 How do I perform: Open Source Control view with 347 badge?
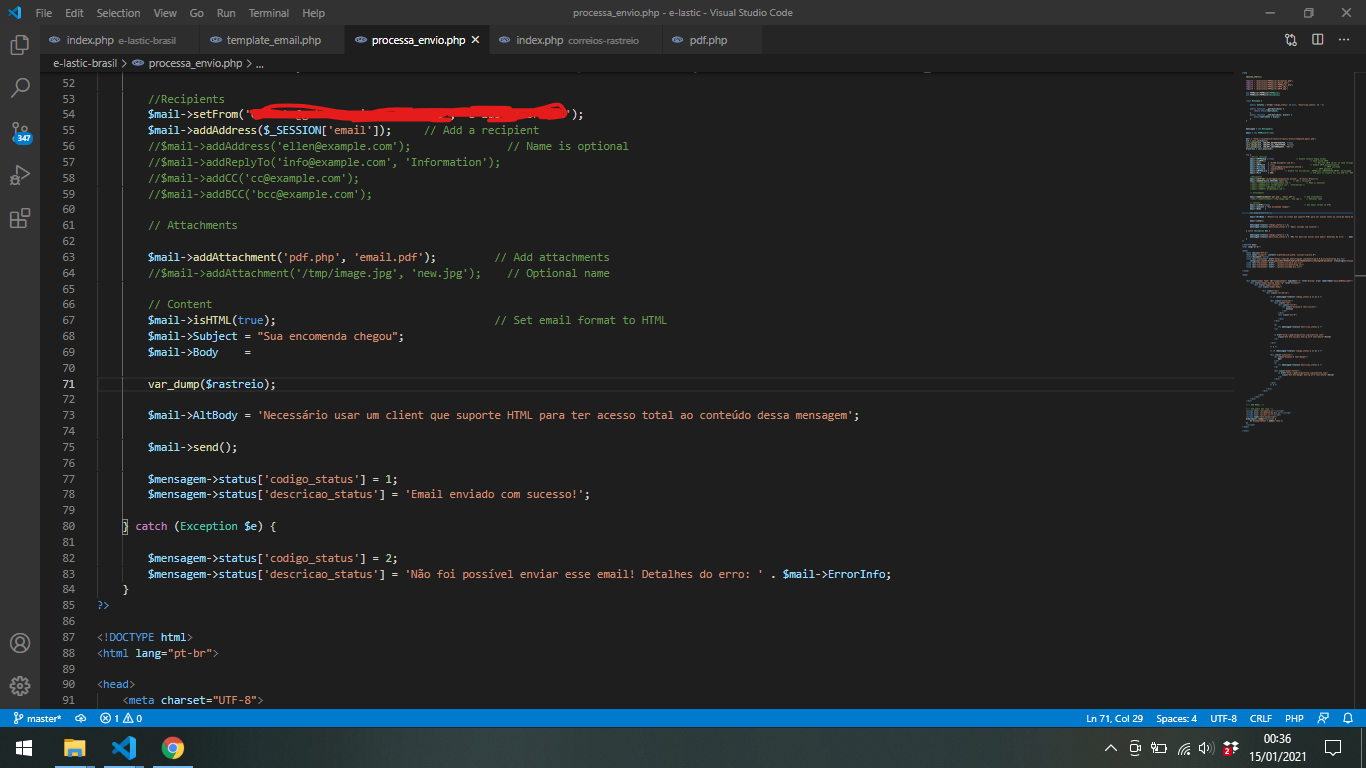pos(19,133)
